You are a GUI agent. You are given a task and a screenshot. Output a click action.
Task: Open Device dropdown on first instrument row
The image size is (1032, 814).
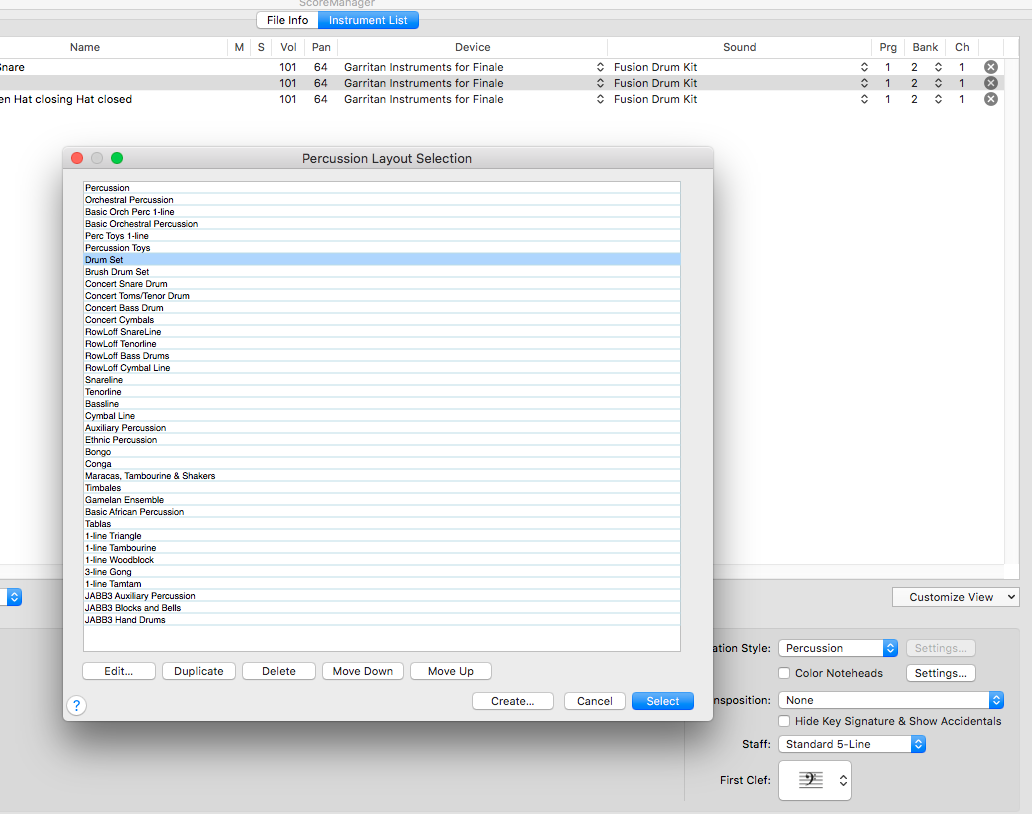point(600,67)
